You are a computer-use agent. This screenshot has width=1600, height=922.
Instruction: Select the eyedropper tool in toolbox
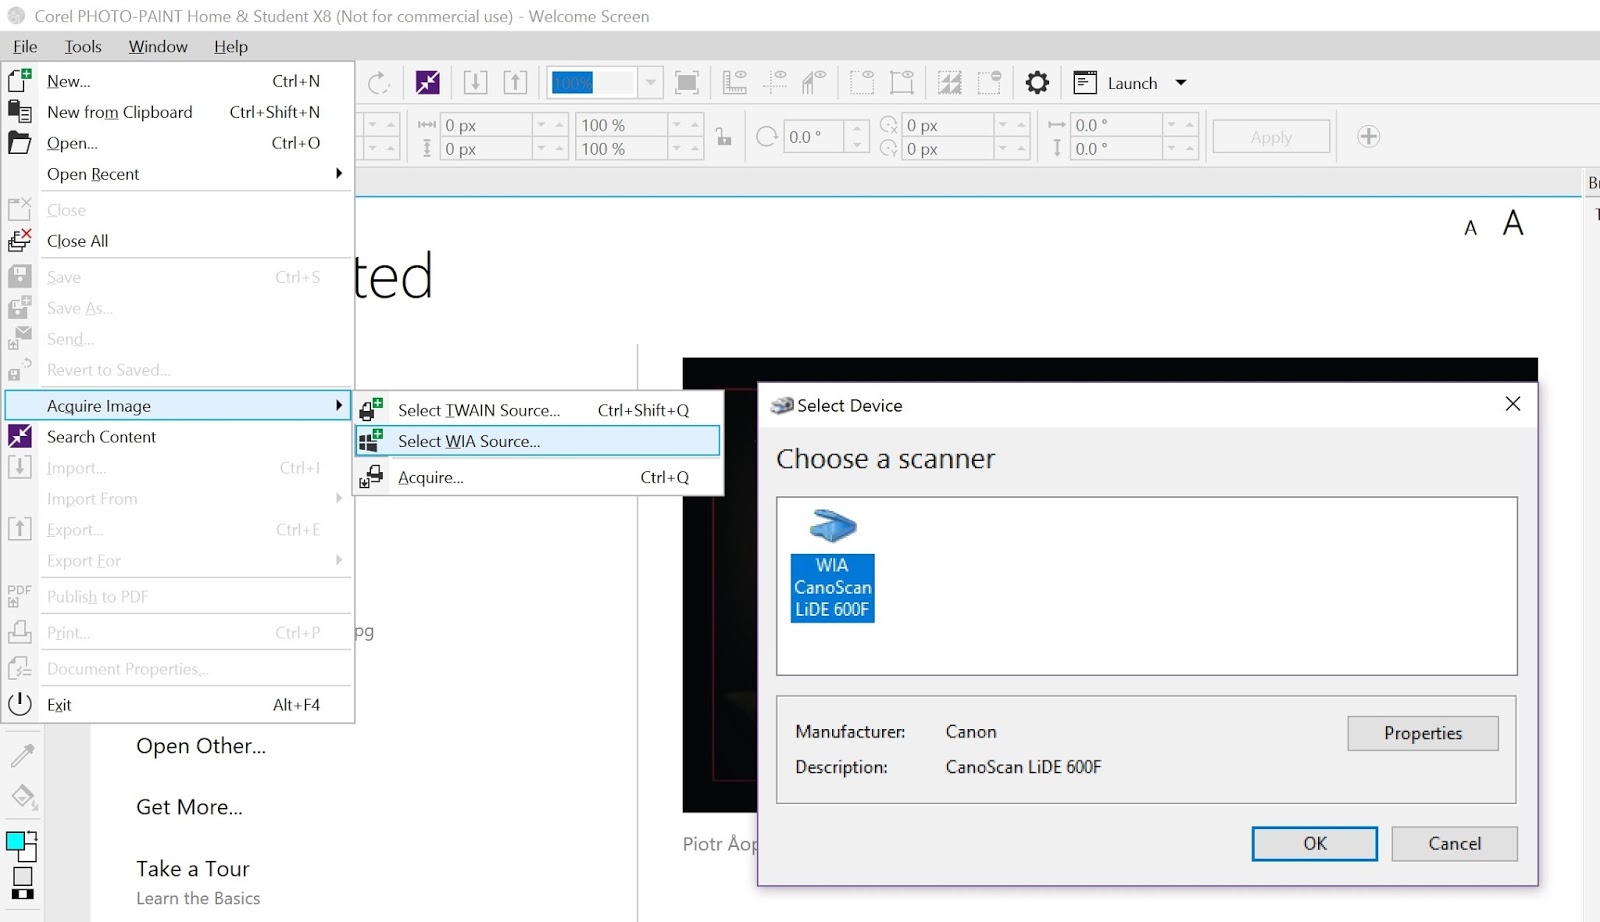[23, 755]
